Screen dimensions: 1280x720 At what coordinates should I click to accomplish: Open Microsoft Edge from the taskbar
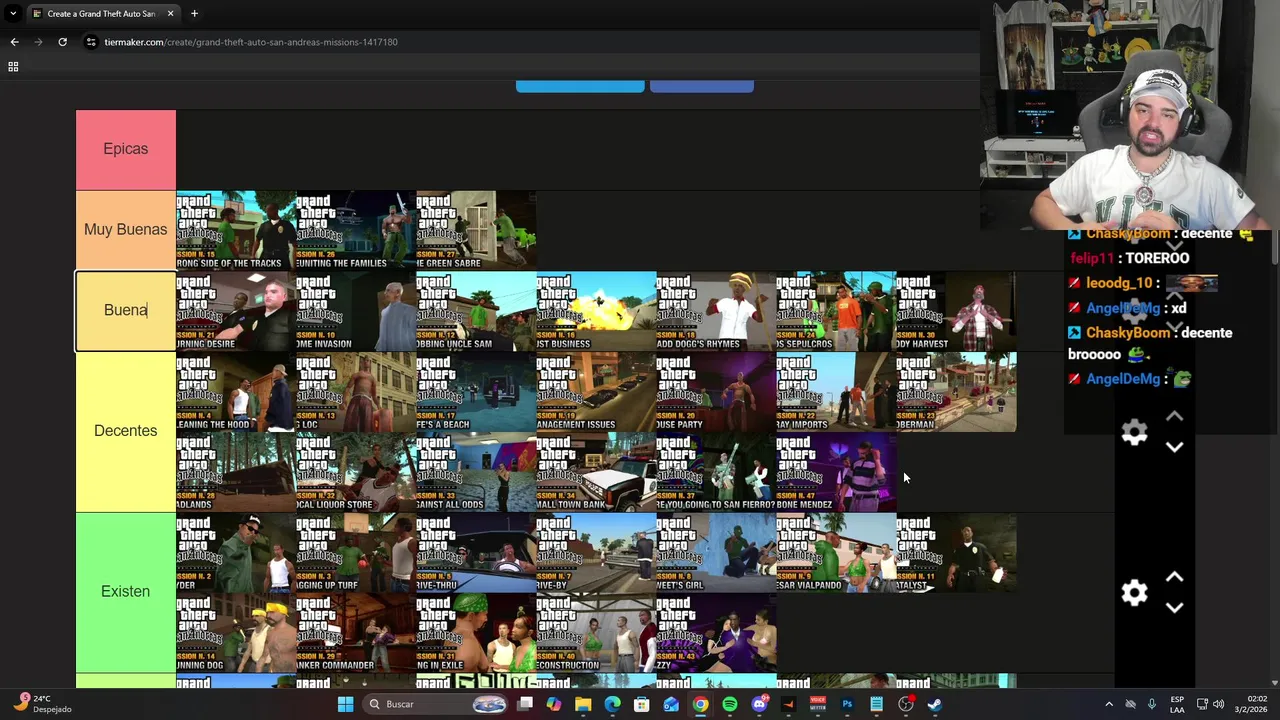[612, 704]
